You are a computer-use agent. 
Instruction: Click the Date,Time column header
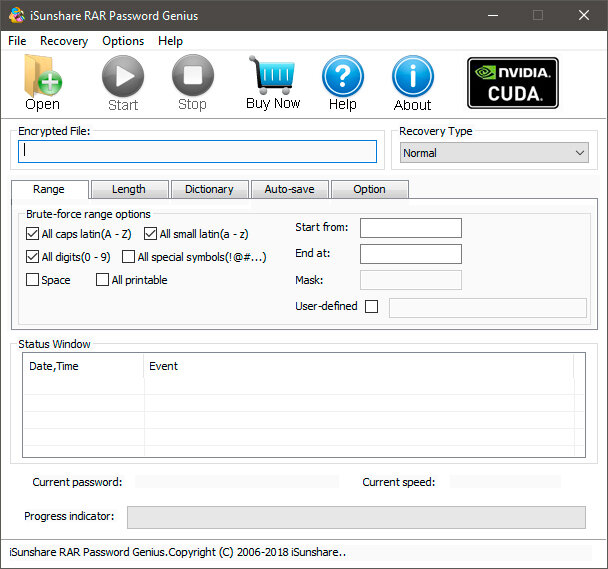84,366
